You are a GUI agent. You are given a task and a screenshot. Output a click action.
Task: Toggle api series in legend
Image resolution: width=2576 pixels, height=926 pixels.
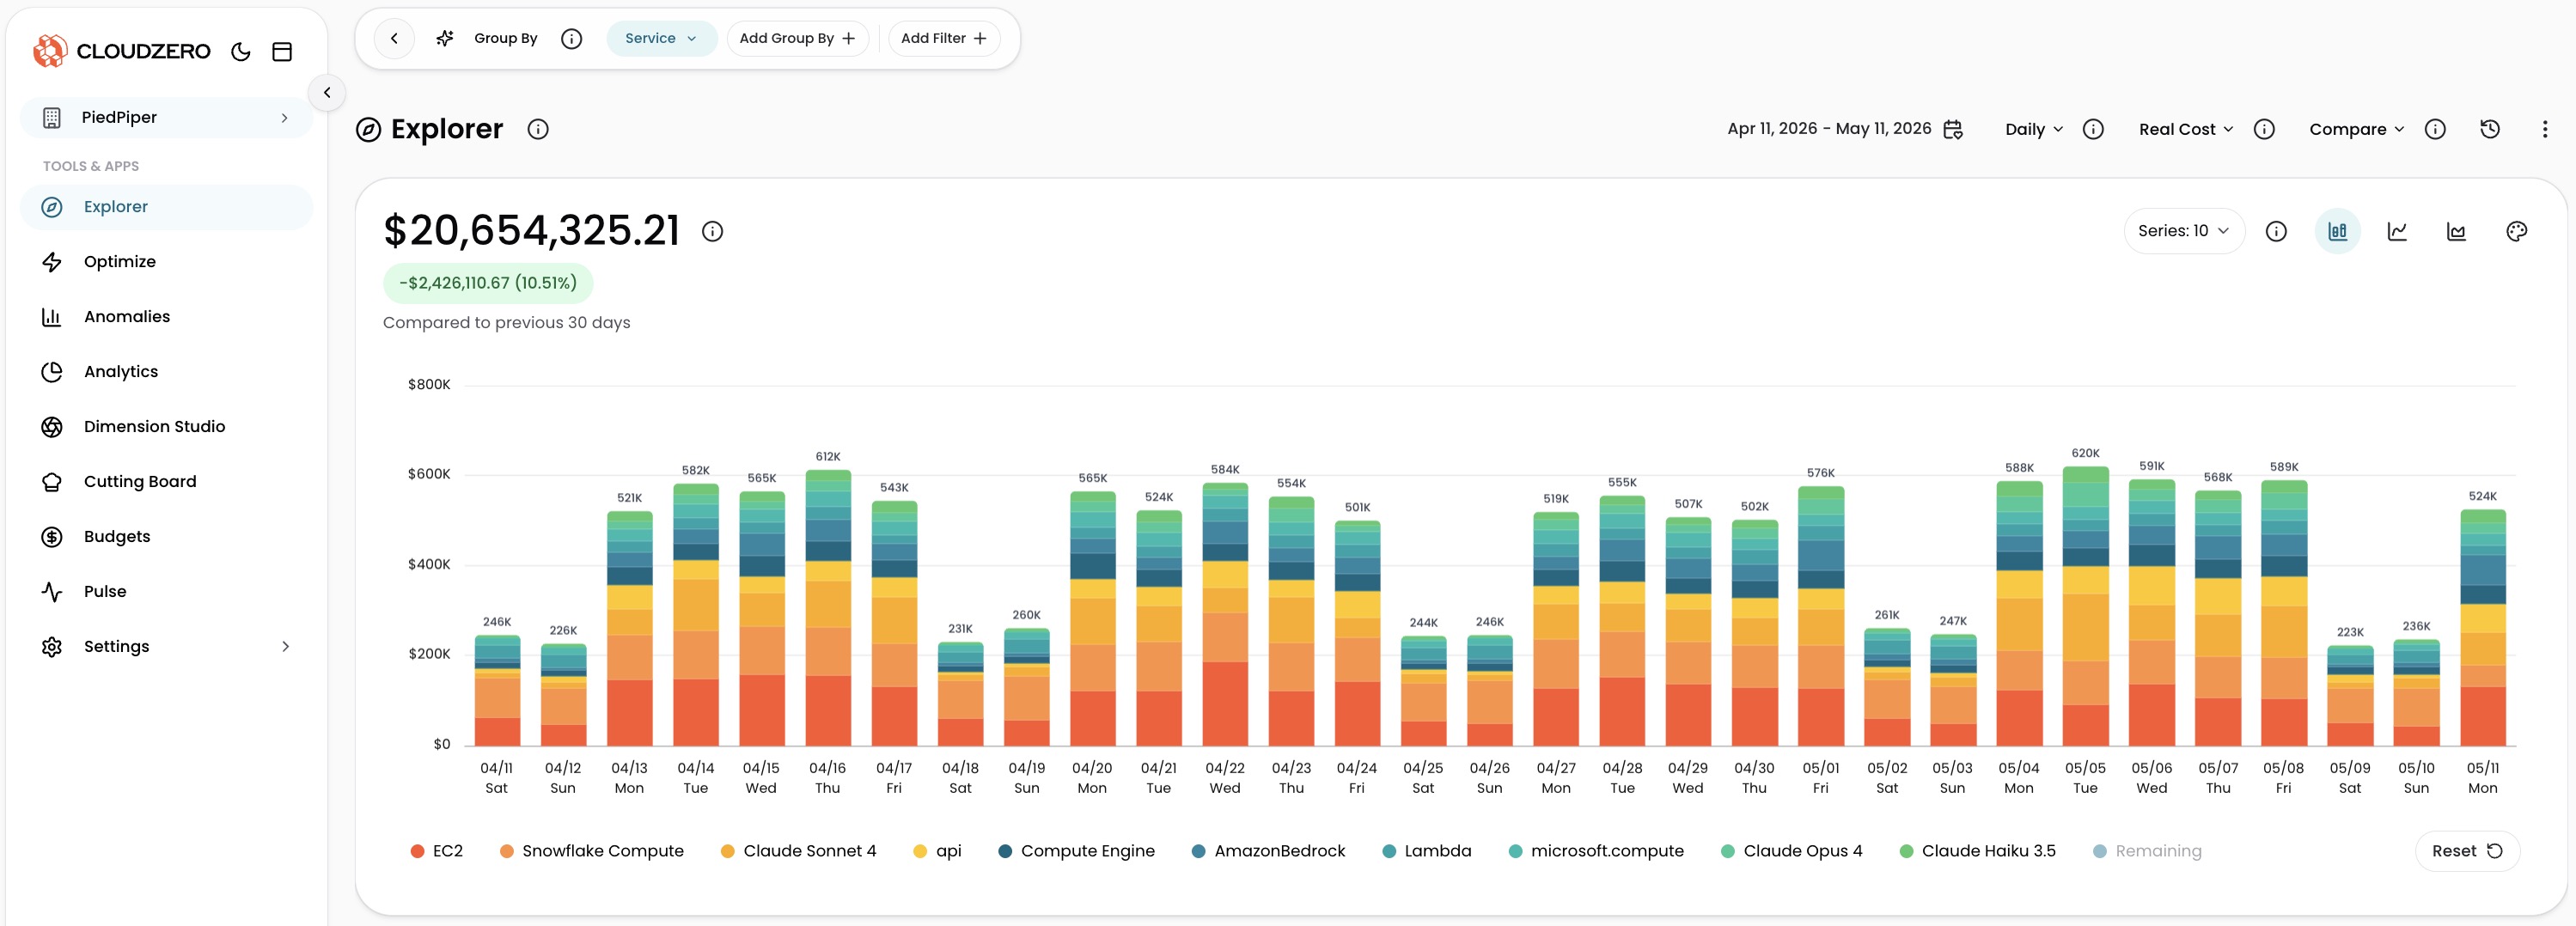[937, 851]
